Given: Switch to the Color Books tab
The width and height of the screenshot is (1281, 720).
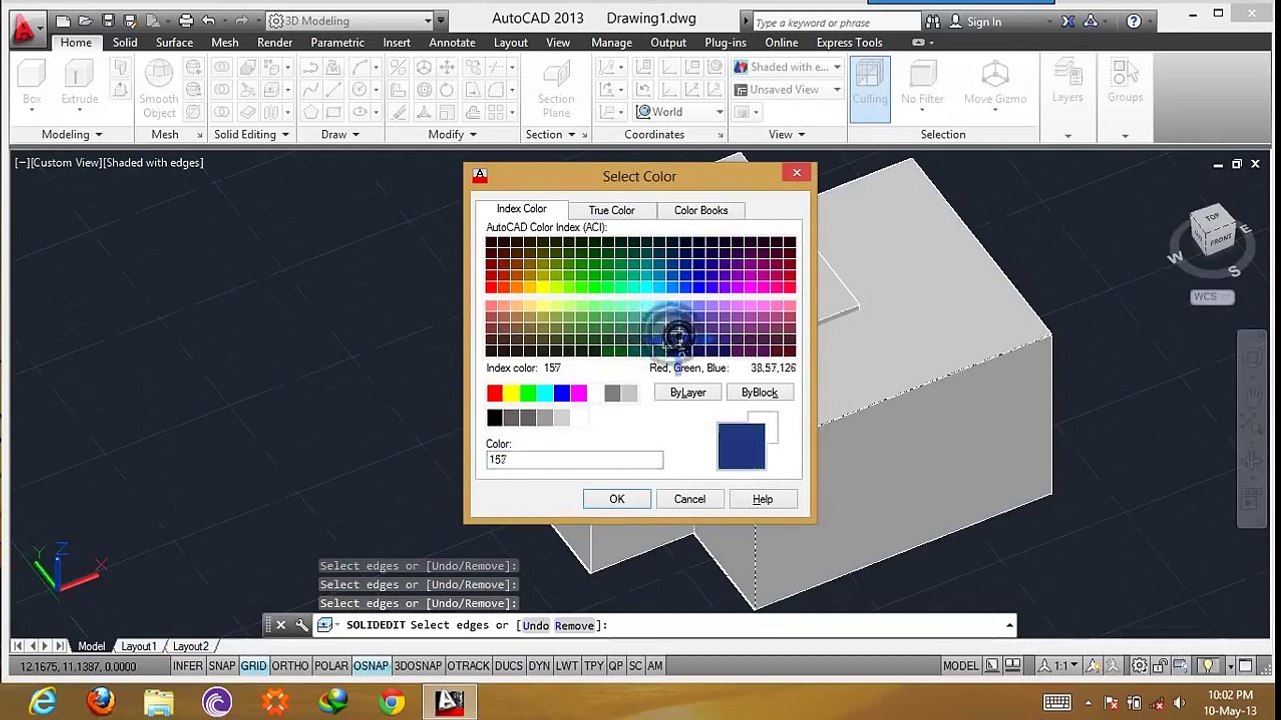Looking at the screenshot, I should pyautogui.click(x=701, y=210).
